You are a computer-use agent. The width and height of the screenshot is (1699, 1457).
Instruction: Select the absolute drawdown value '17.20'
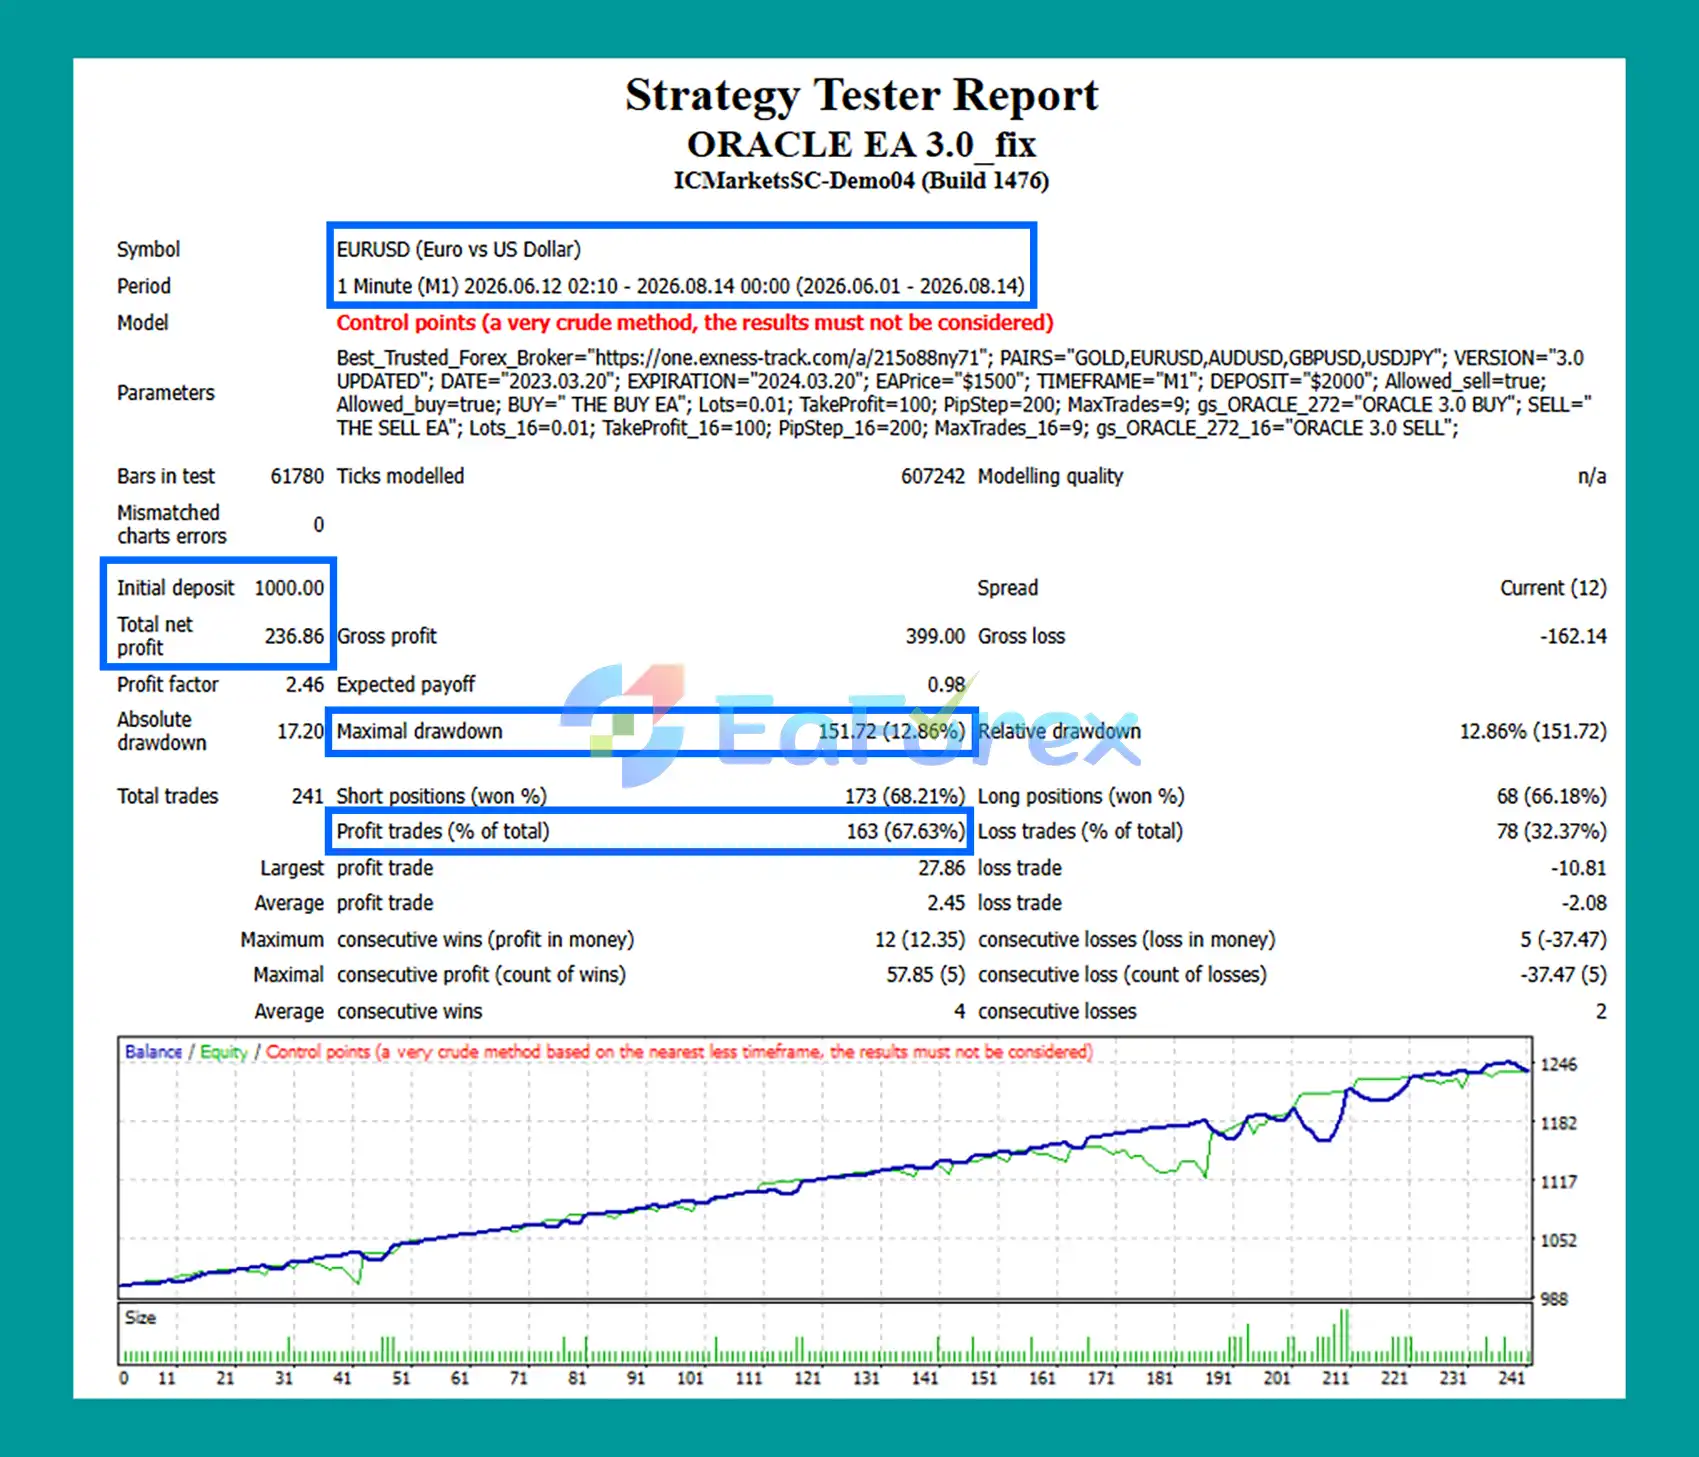click(300, 731)
